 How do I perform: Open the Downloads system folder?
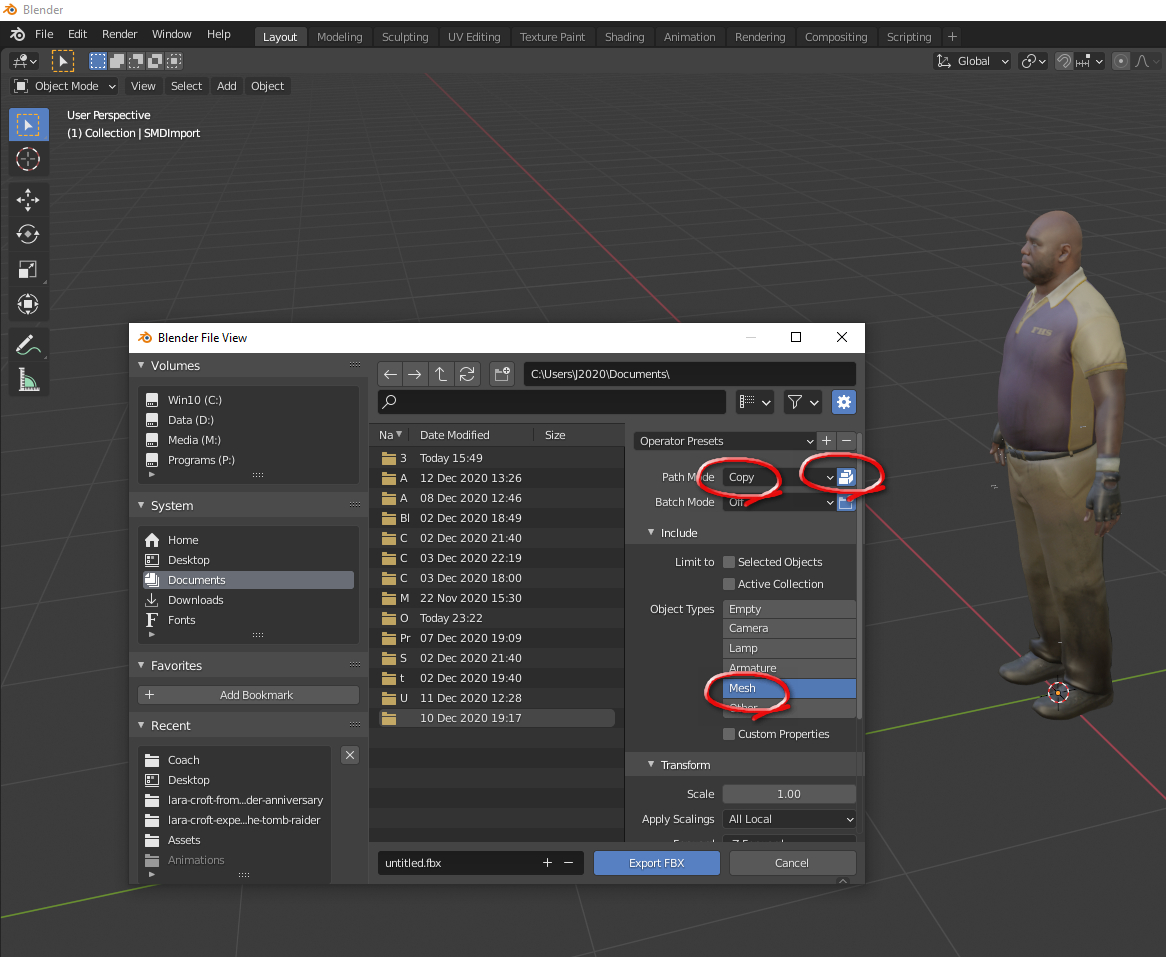pos(248,600)
